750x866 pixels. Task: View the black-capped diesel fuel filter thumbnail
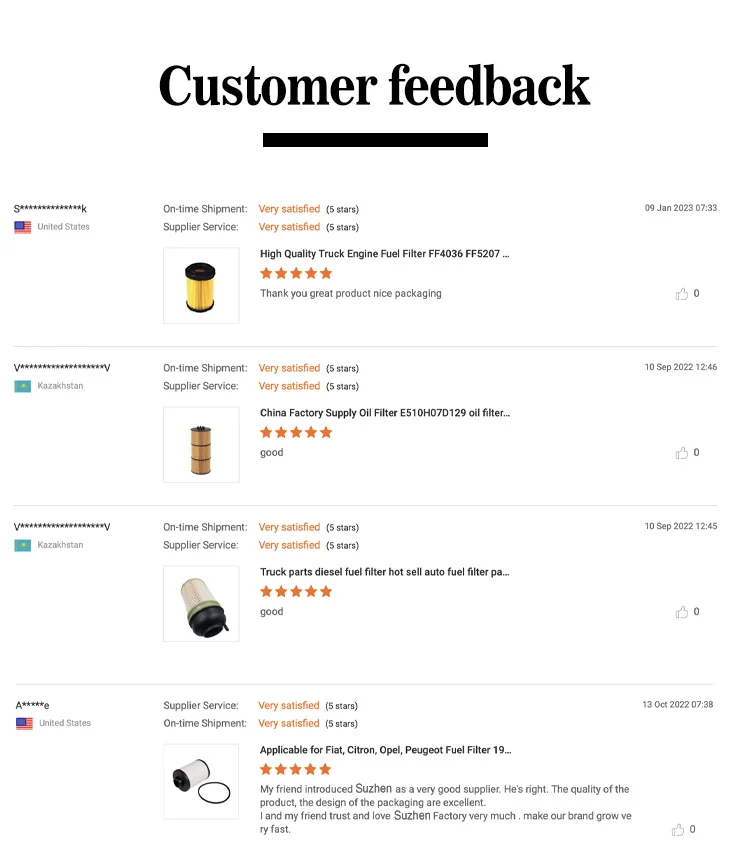click(201, 604)
